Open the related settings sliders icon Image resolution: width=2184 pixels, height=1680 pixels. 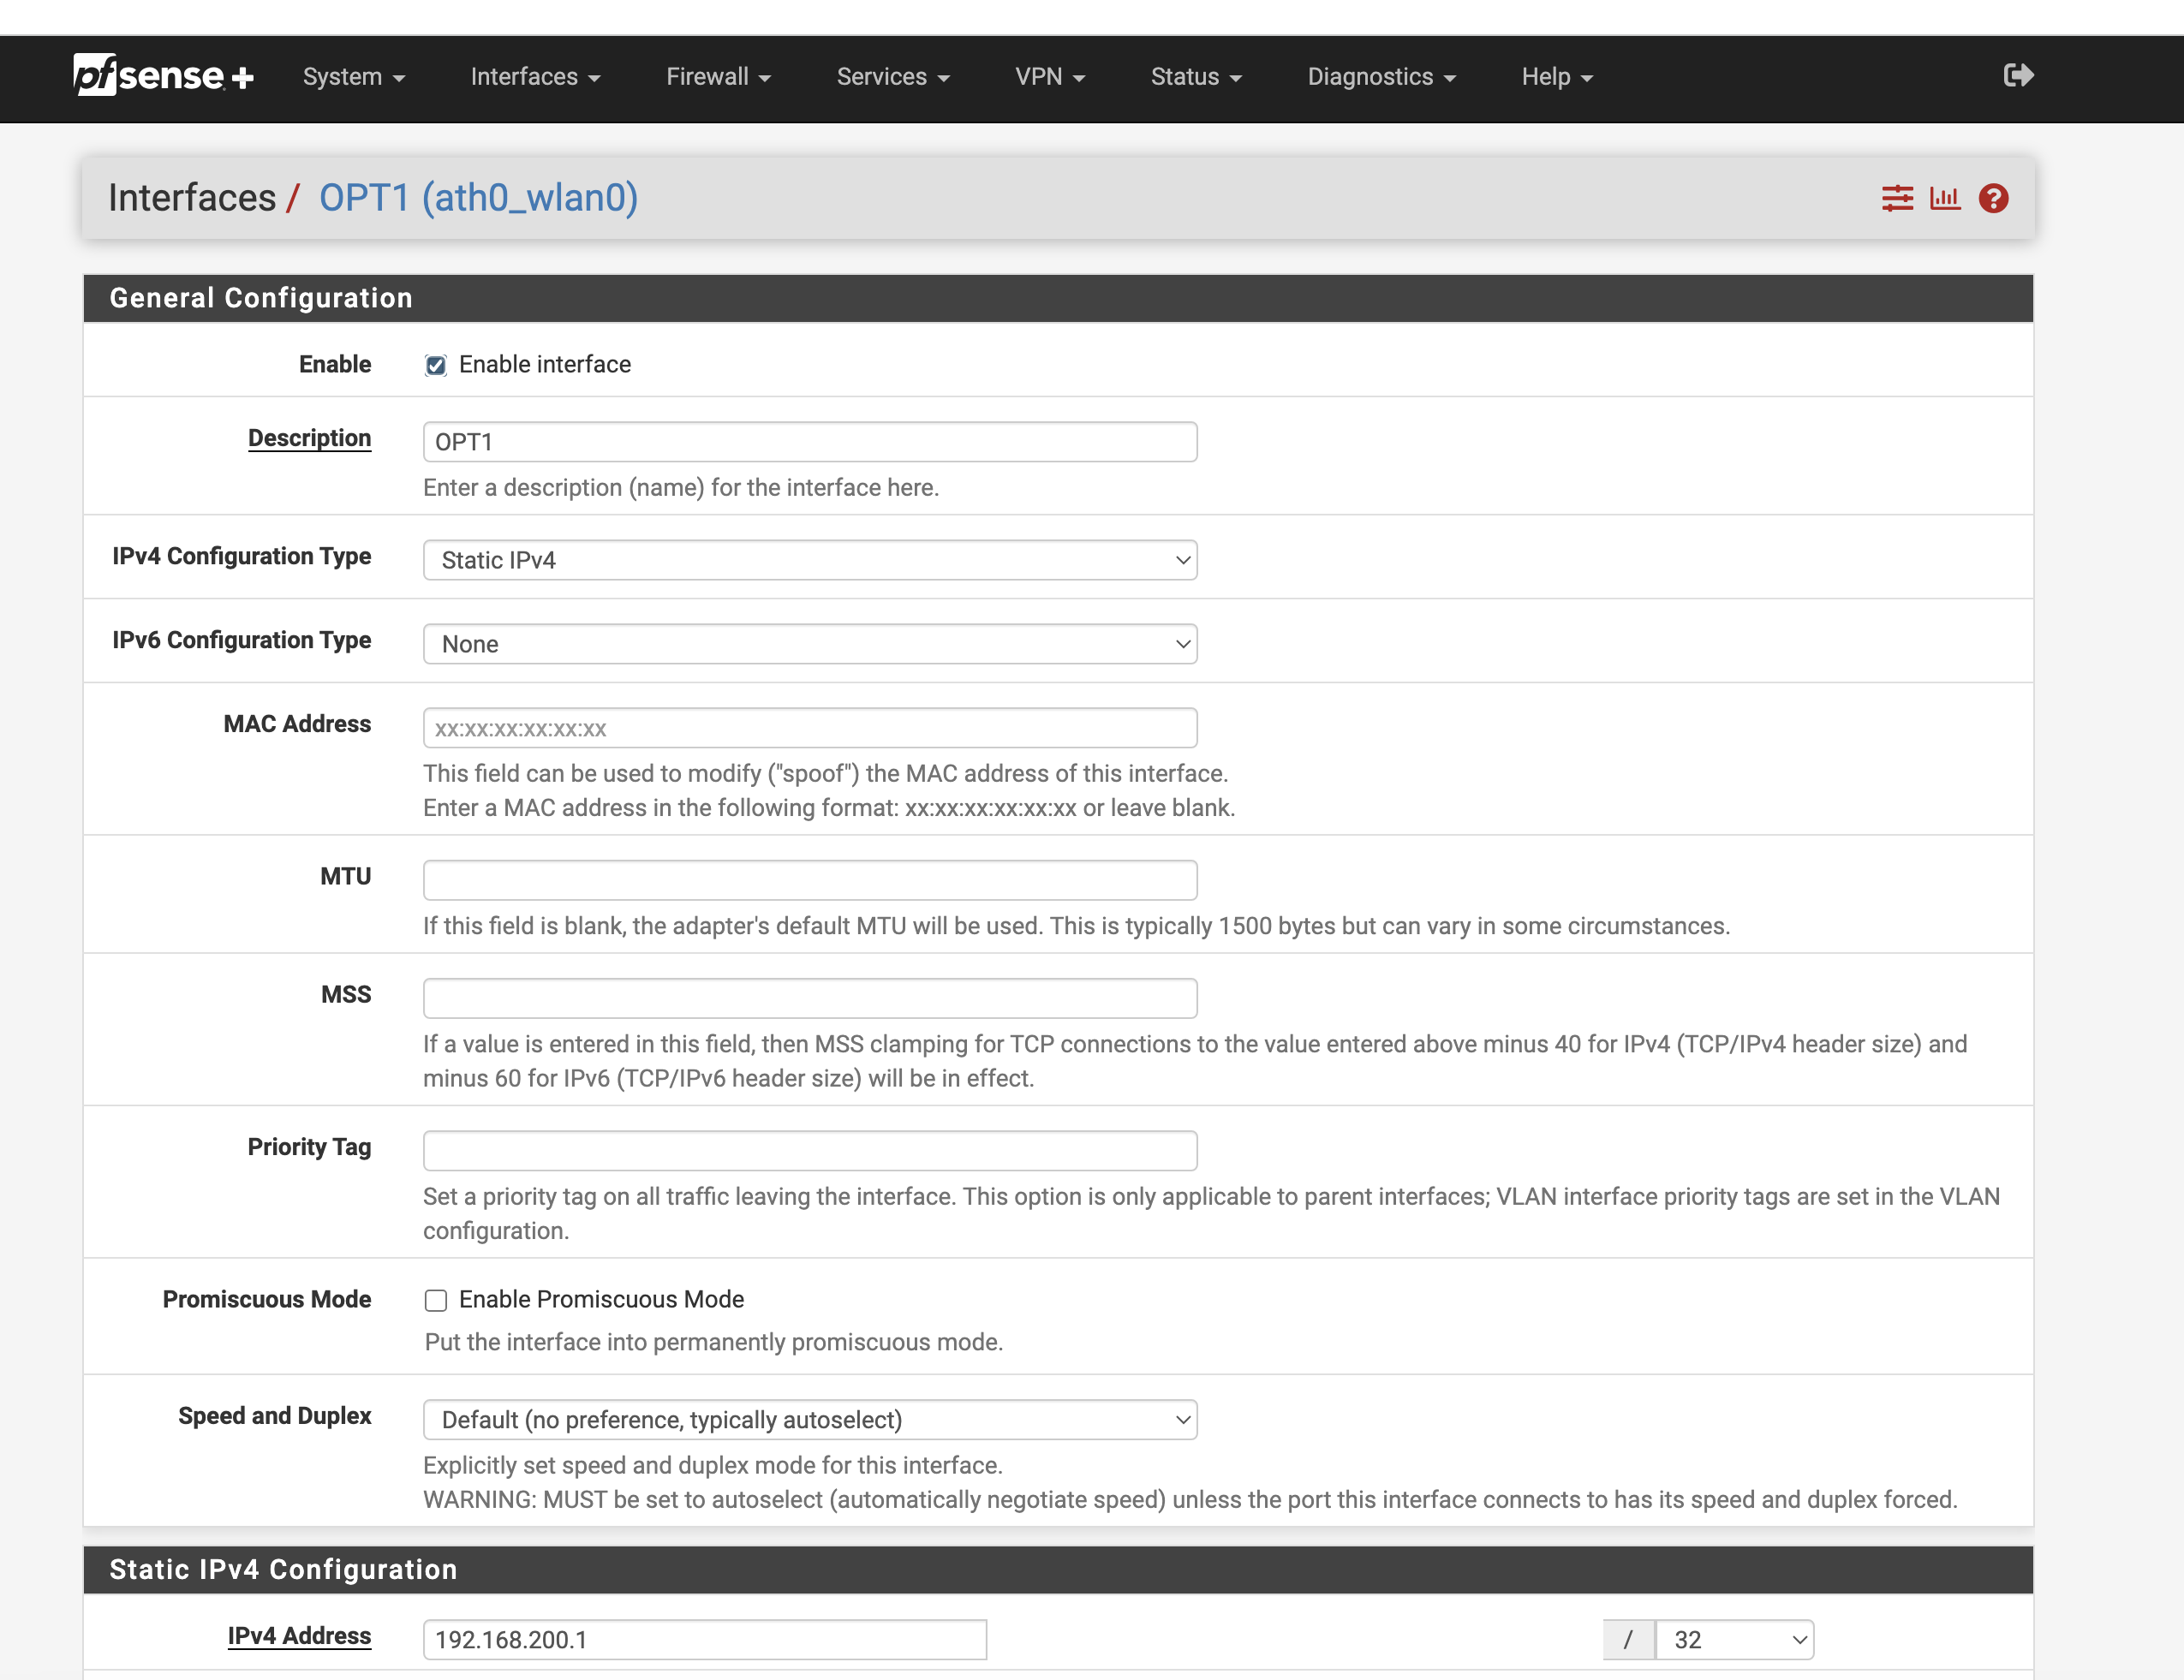pos(1897,198)
